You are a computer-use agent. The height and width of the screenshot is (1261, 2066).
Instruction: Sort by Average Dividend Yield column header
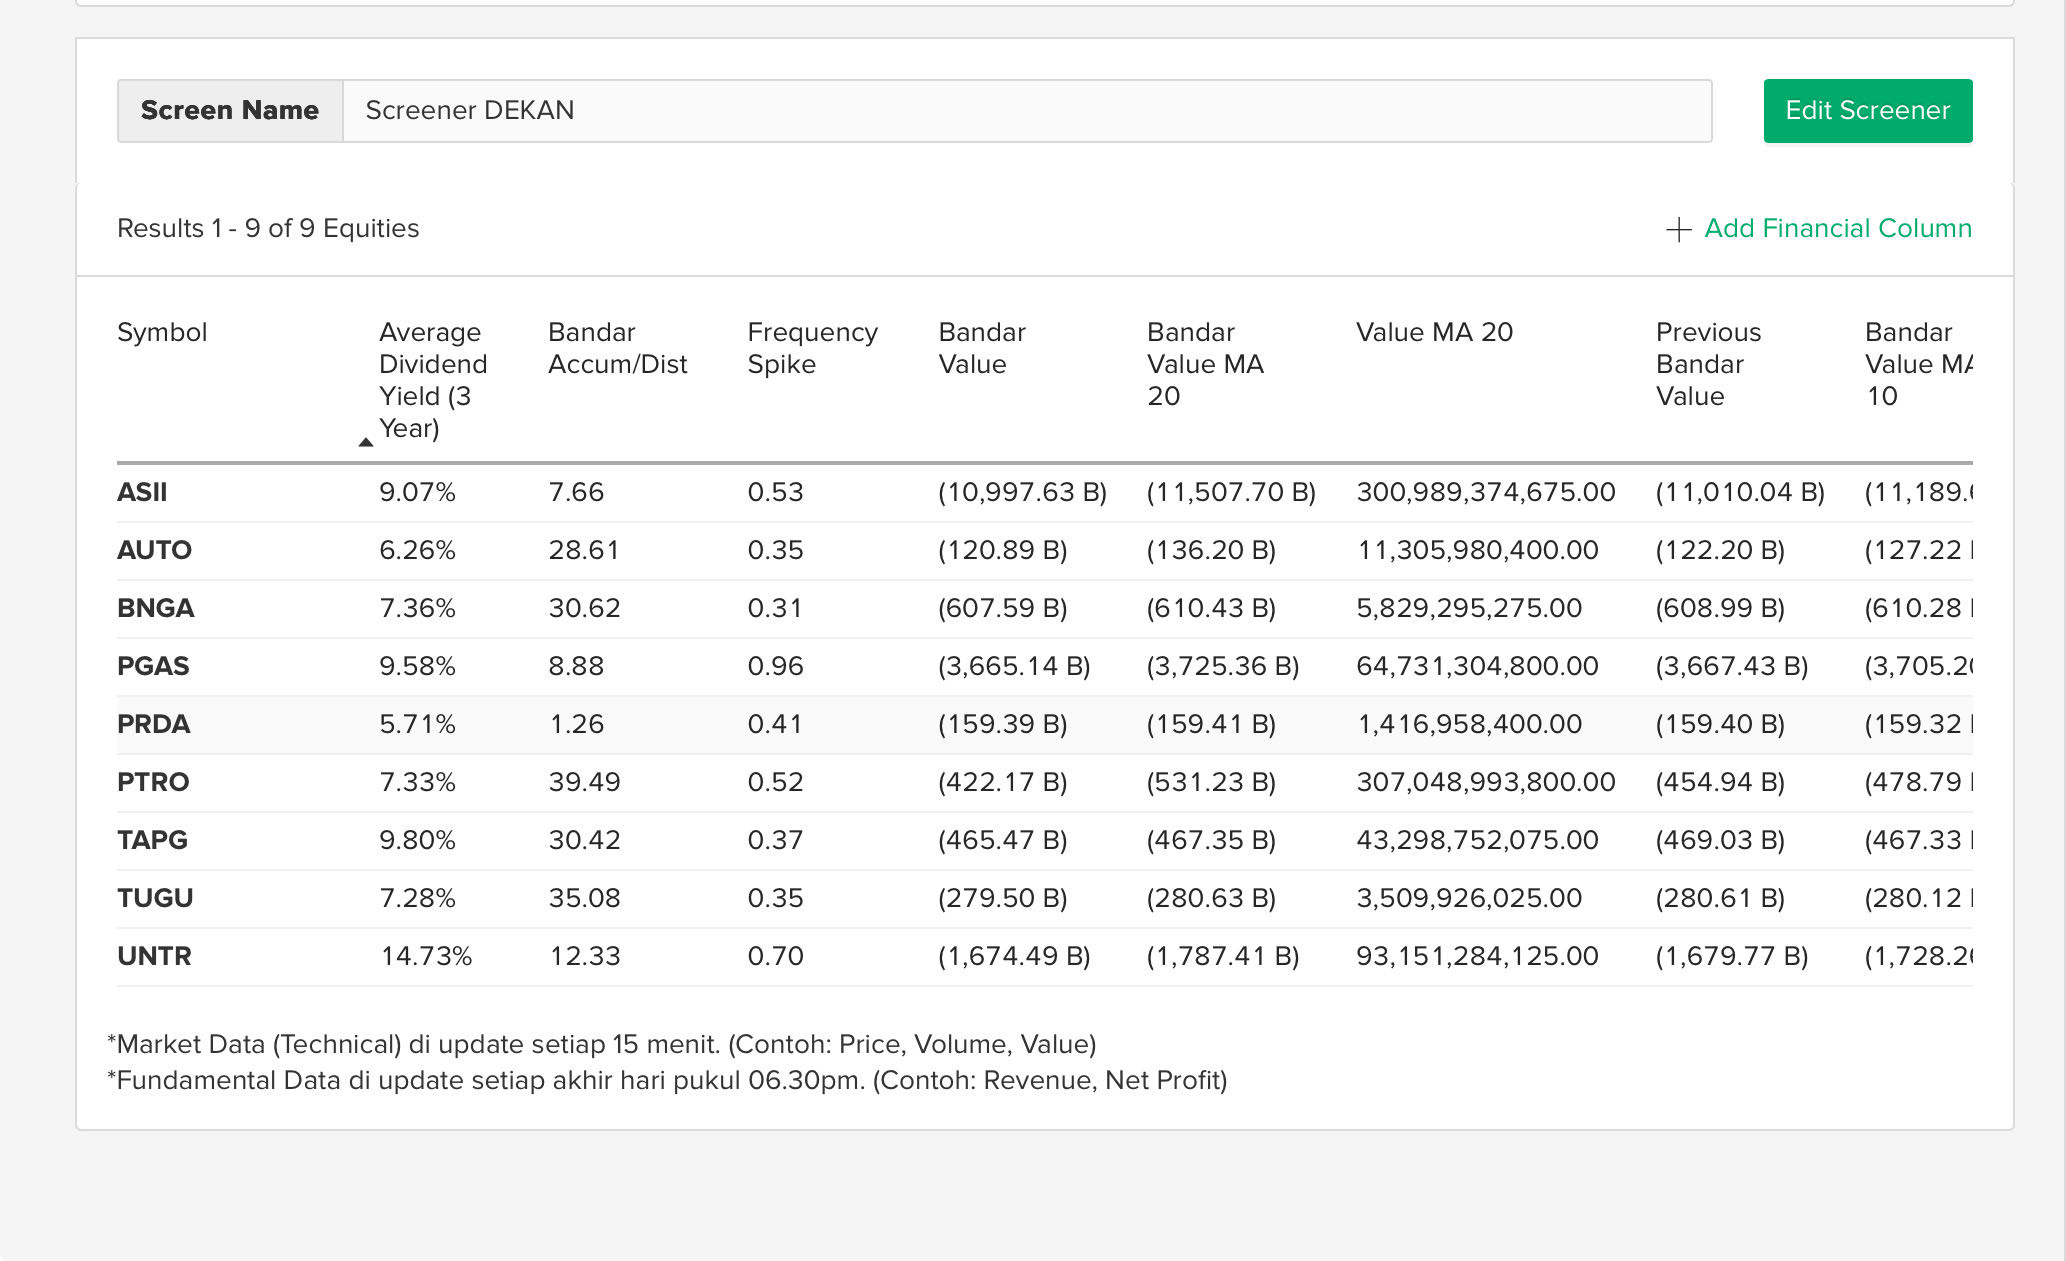point(432,380)
